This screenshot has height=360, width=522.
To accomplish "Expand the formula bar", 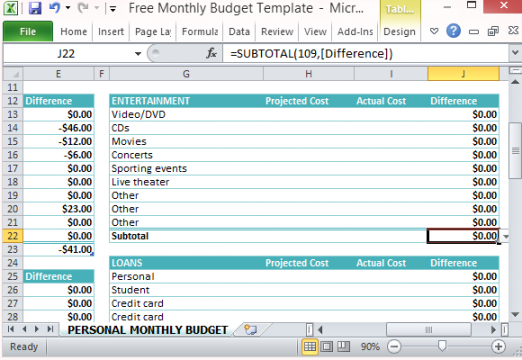I will (x=515, y=53).
